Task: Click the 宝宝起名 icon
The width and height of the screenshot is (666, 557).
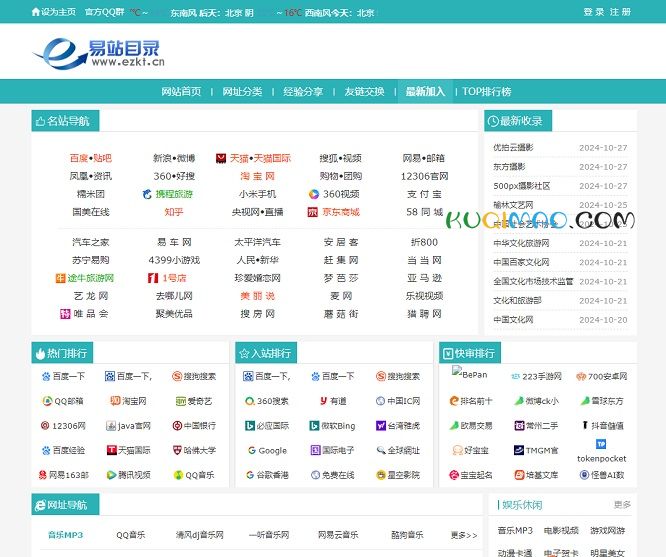Action: [x=454, y=475]
